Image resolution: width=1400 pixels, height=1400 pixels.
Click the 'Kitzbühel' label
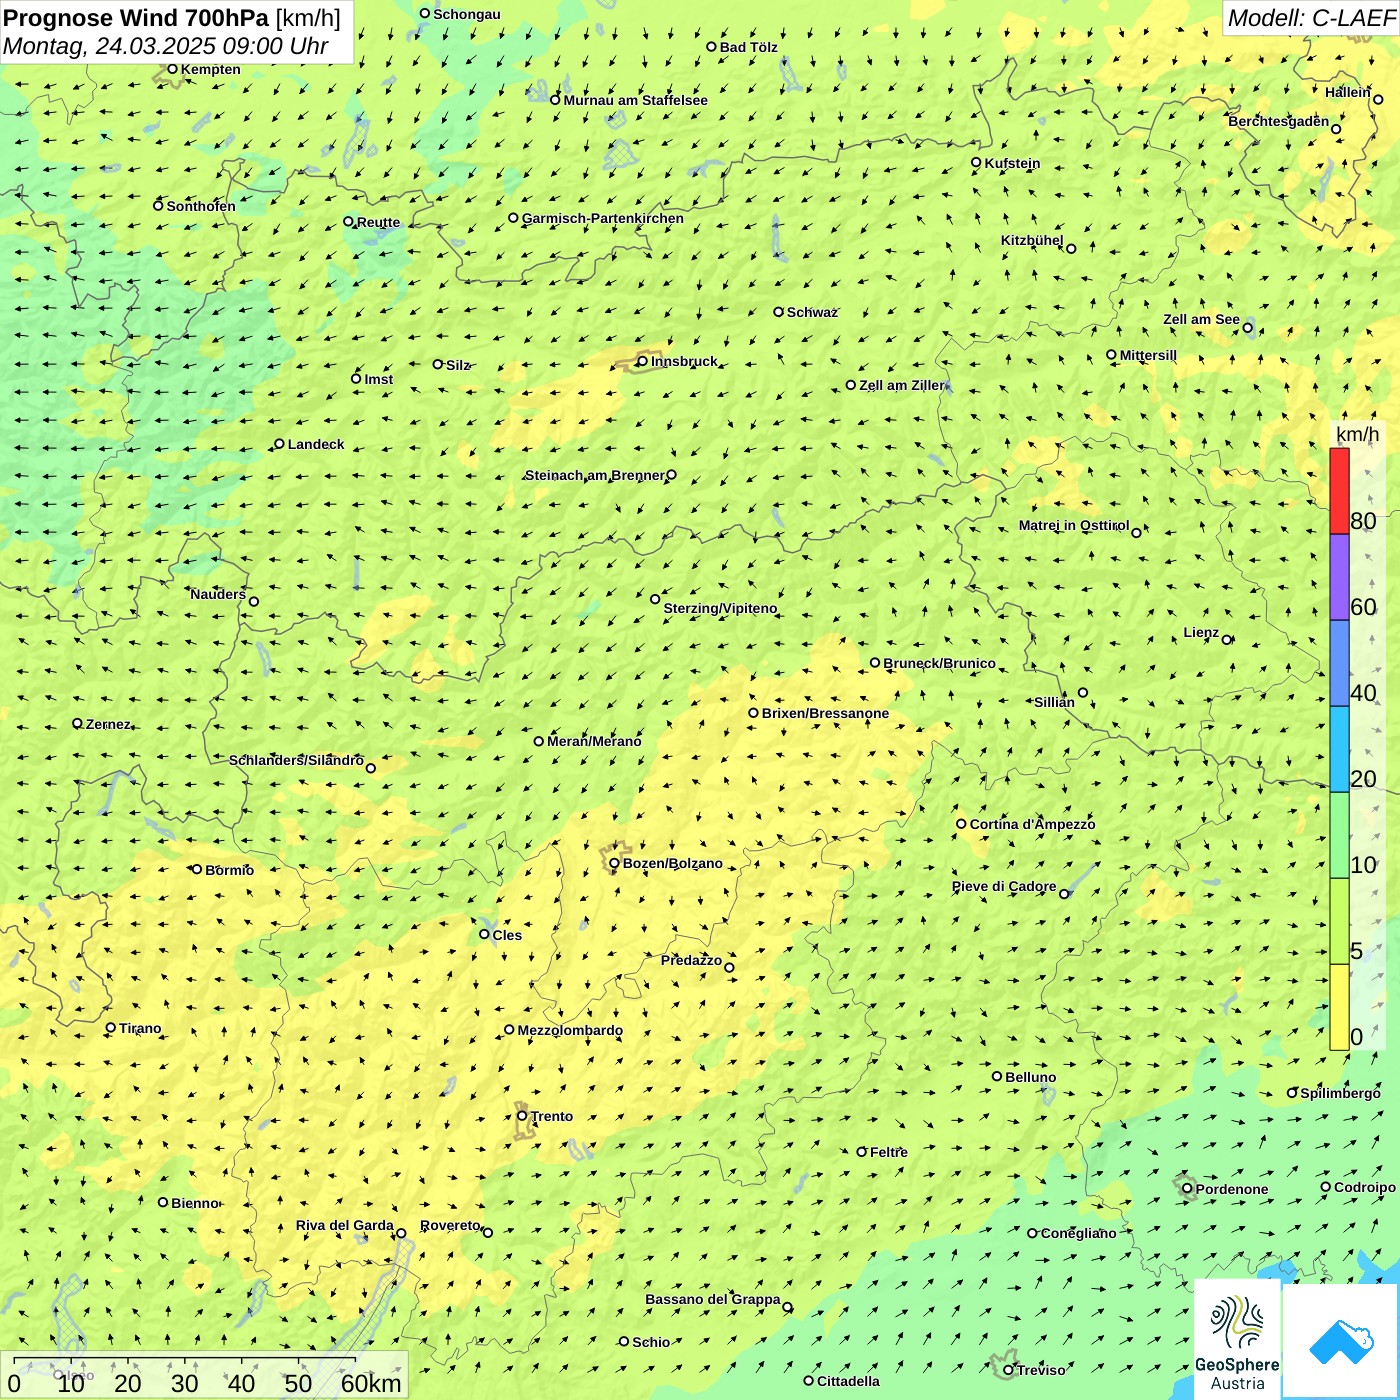(1032, 240)
